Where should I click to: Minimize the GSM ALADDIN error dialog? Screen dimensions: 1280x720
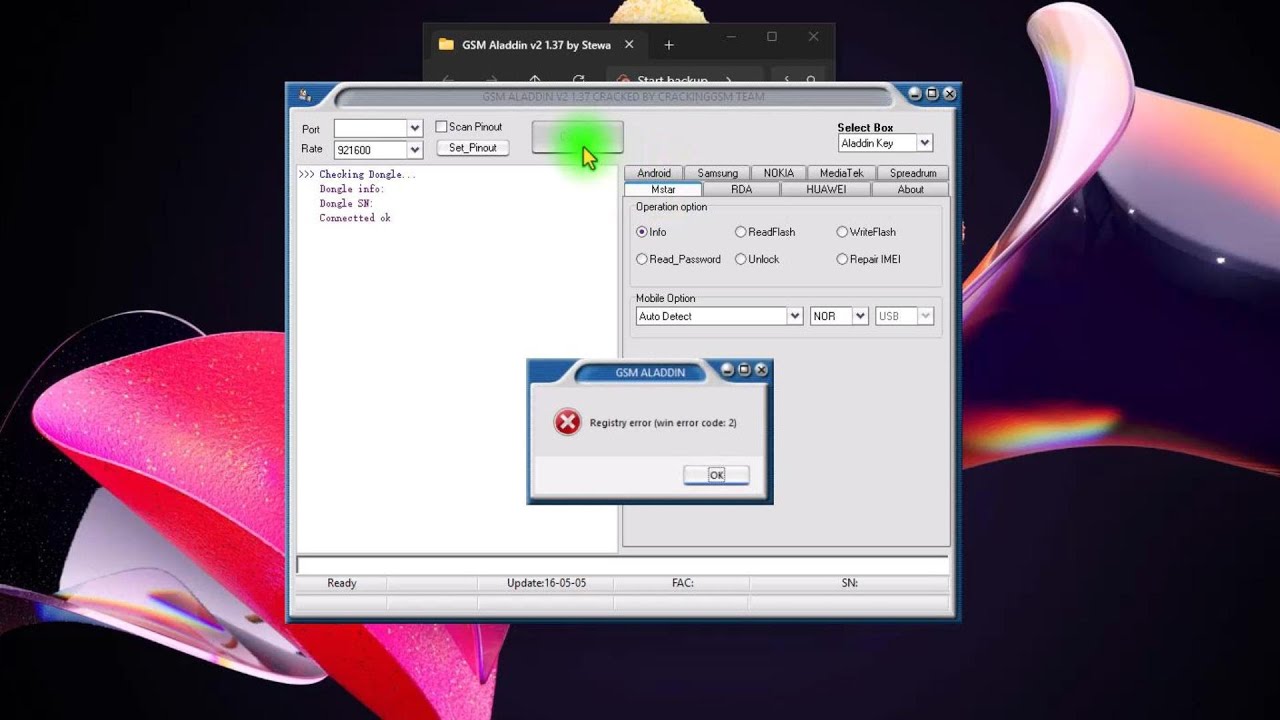728,370
